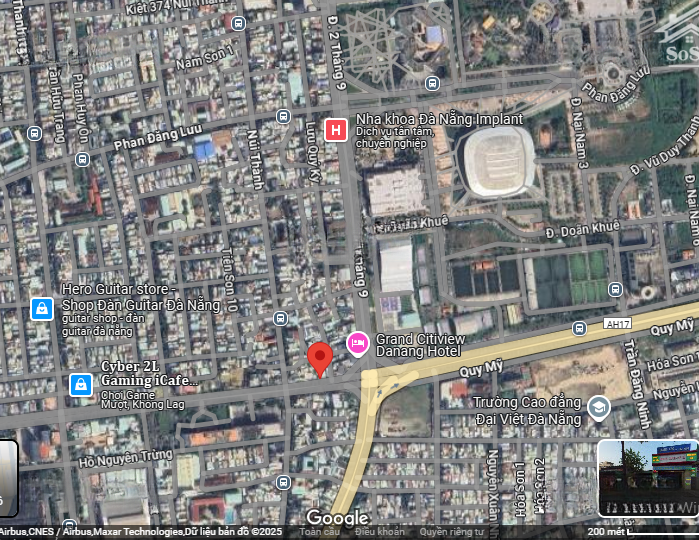Click bus stop at Phan Đăng Lưu and Núi Thành

283,117
